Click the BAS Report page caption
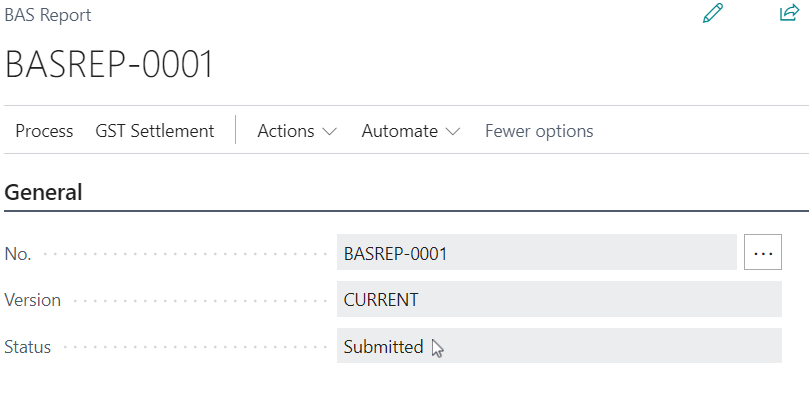809x393 pixels. 47,15
